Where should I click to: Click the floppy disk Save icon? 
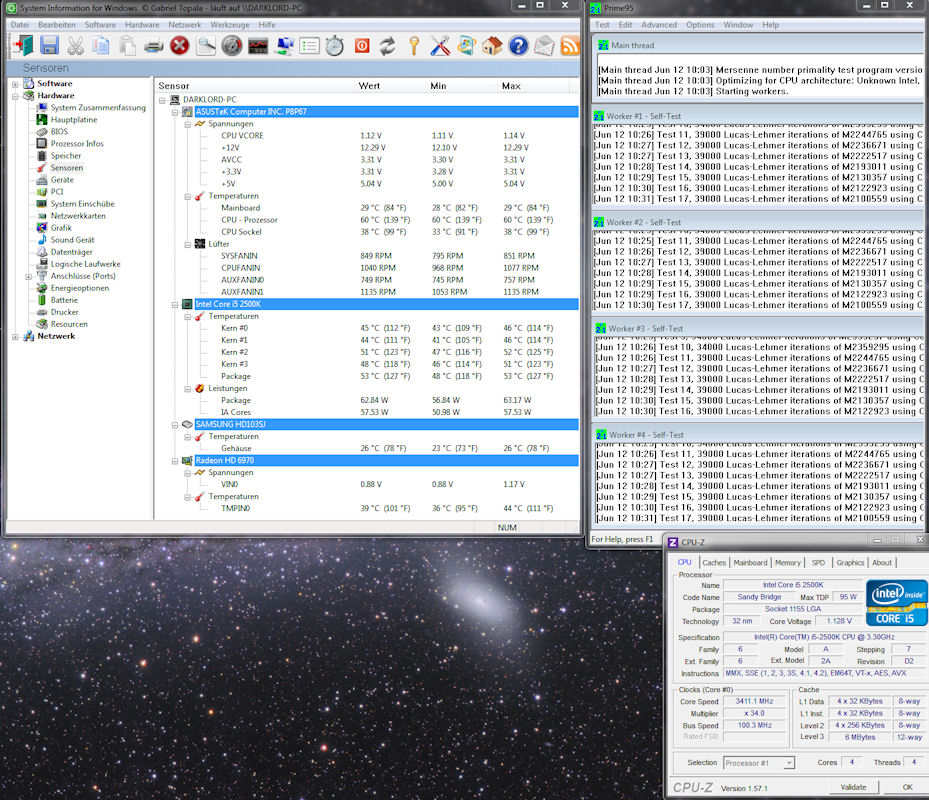tap(49, 45)
